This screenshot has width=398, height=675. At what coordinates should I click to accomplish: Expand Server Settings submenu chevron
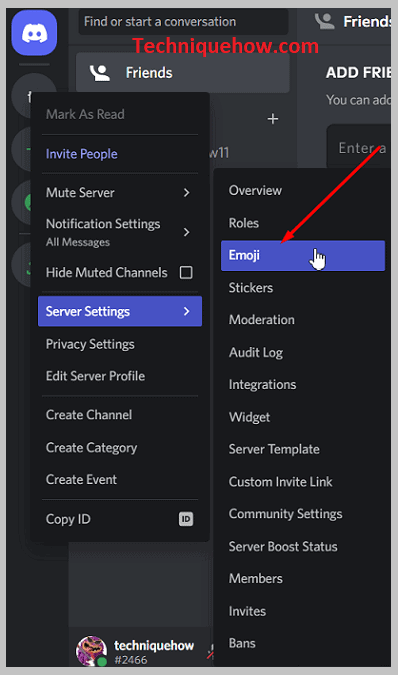click(x=186, y=311)
